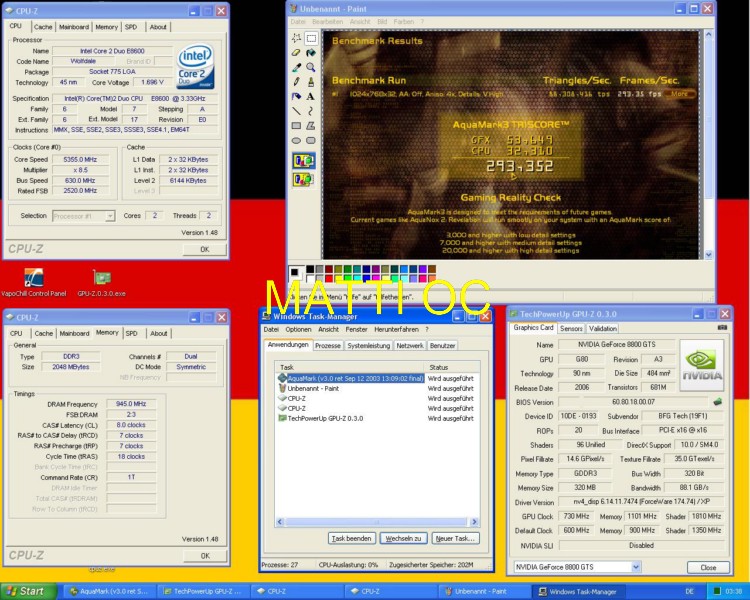Activate the Pencil tool in Paint
The height and width of the screenshot is (600, 750).
[297, 82]
